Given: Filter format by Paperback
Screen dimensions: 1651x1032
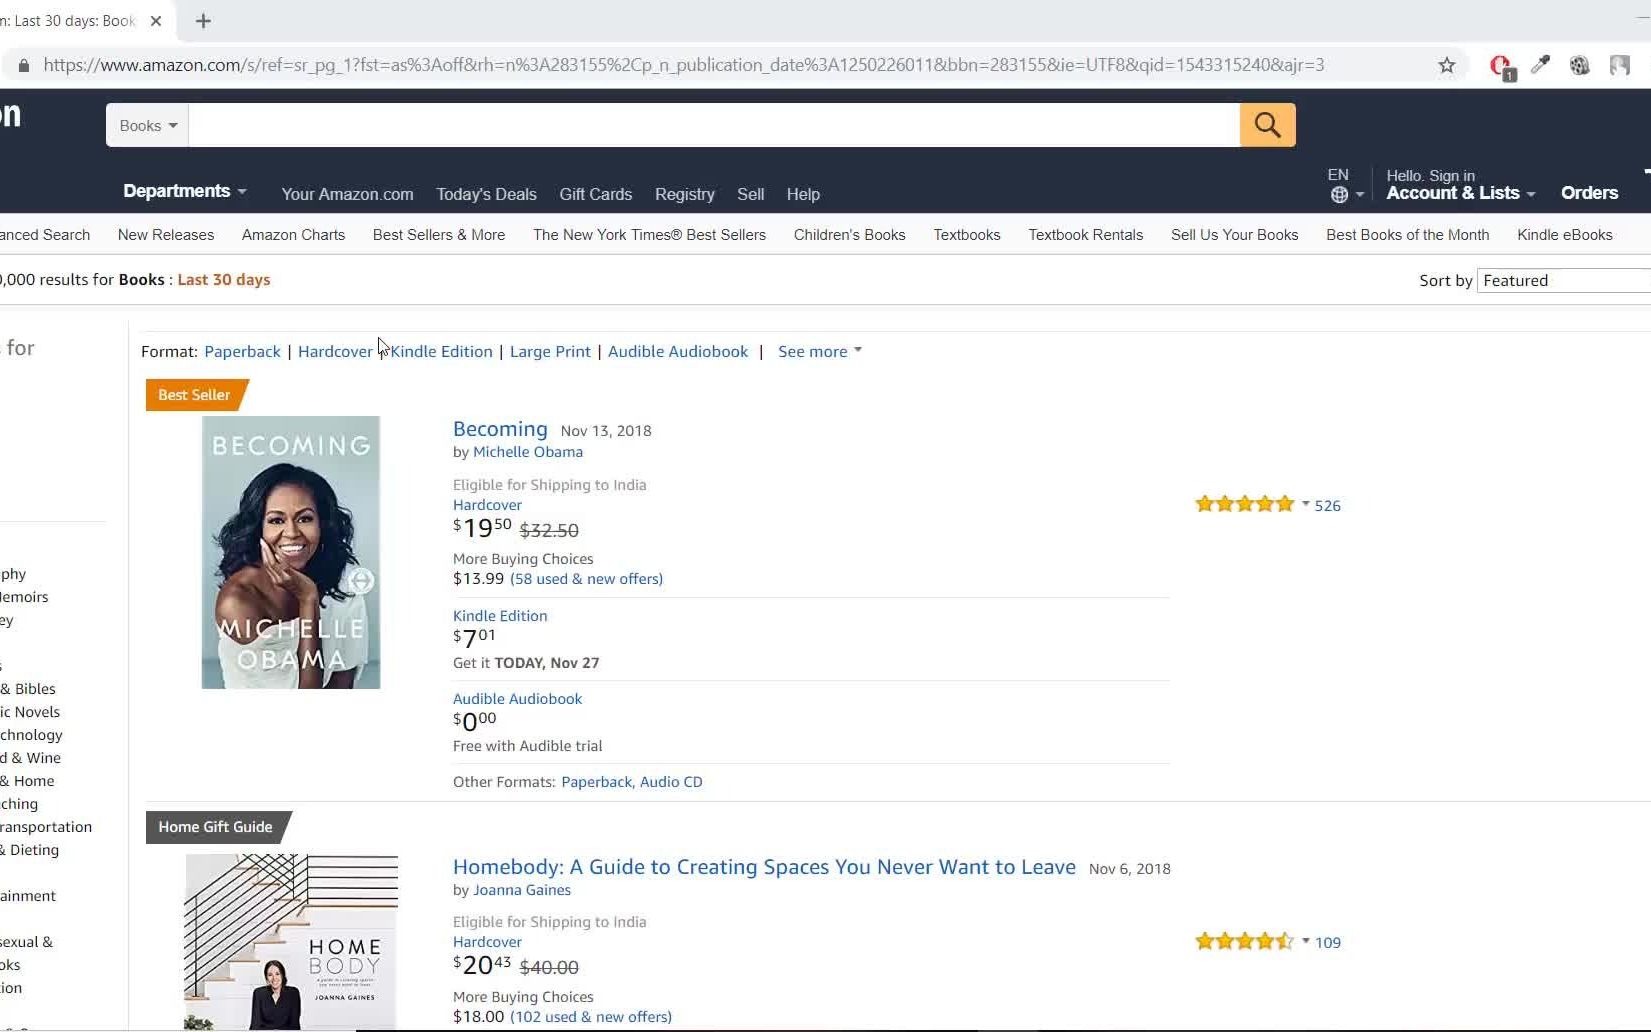Looking at the screenshot, I should pos(242,351).
